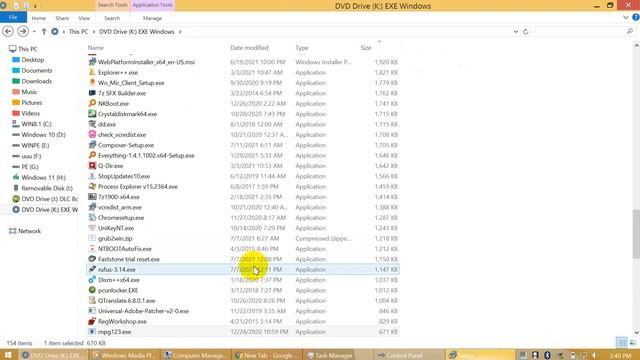Click the 7z1900-x64.exe icon
The image size is (640, 360).
coord(92,197)
